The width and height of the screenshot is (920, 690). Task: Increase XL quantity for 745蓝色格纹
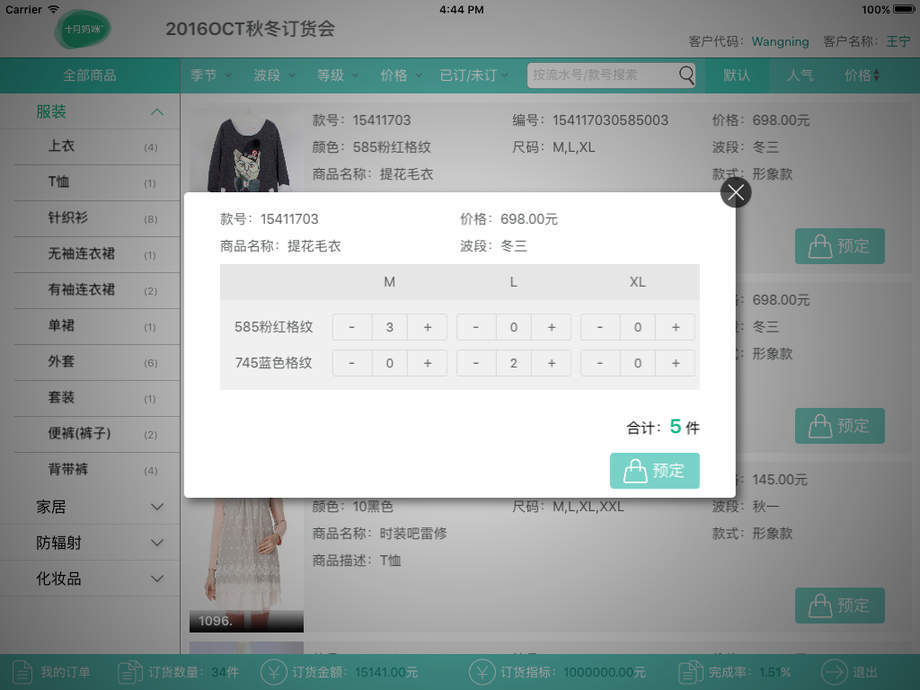(675, 363)
